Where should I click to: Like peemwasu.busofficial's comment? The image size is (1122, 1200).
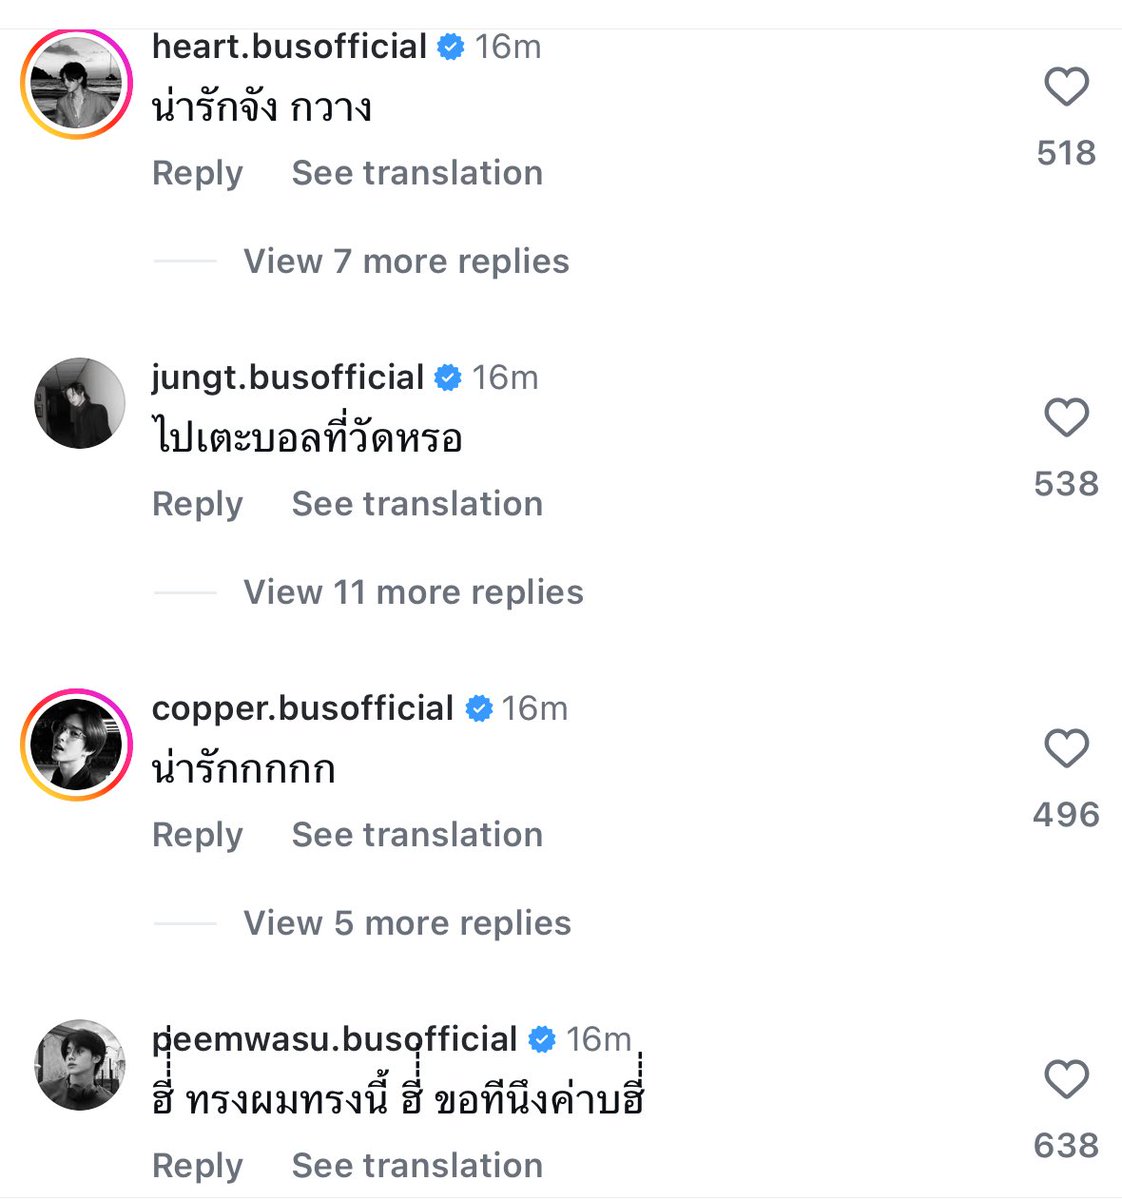coord(1066,1080)
